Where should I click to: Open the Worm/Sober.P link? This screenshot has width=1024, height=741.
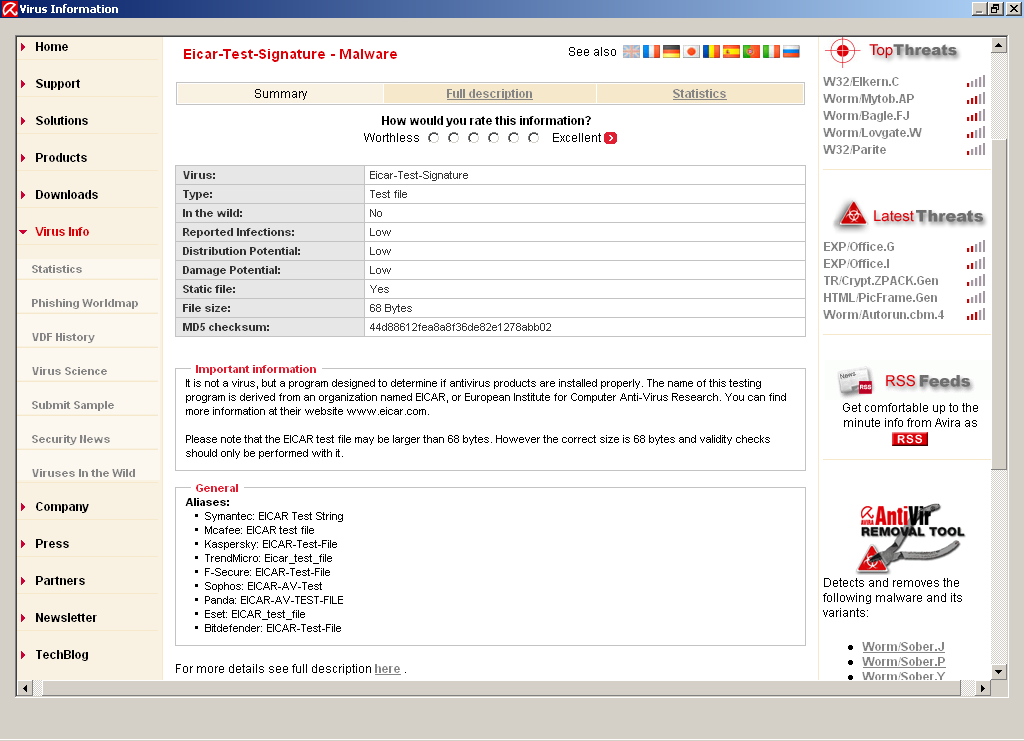[904, 661]
